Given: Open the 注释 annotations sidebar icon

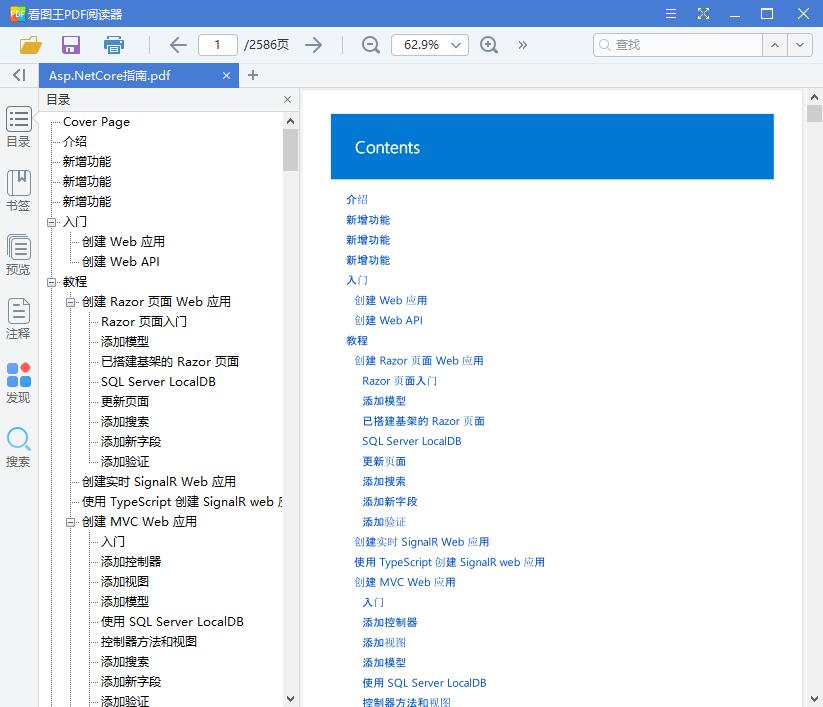Looking at the screenshot, I should (18, 319).
